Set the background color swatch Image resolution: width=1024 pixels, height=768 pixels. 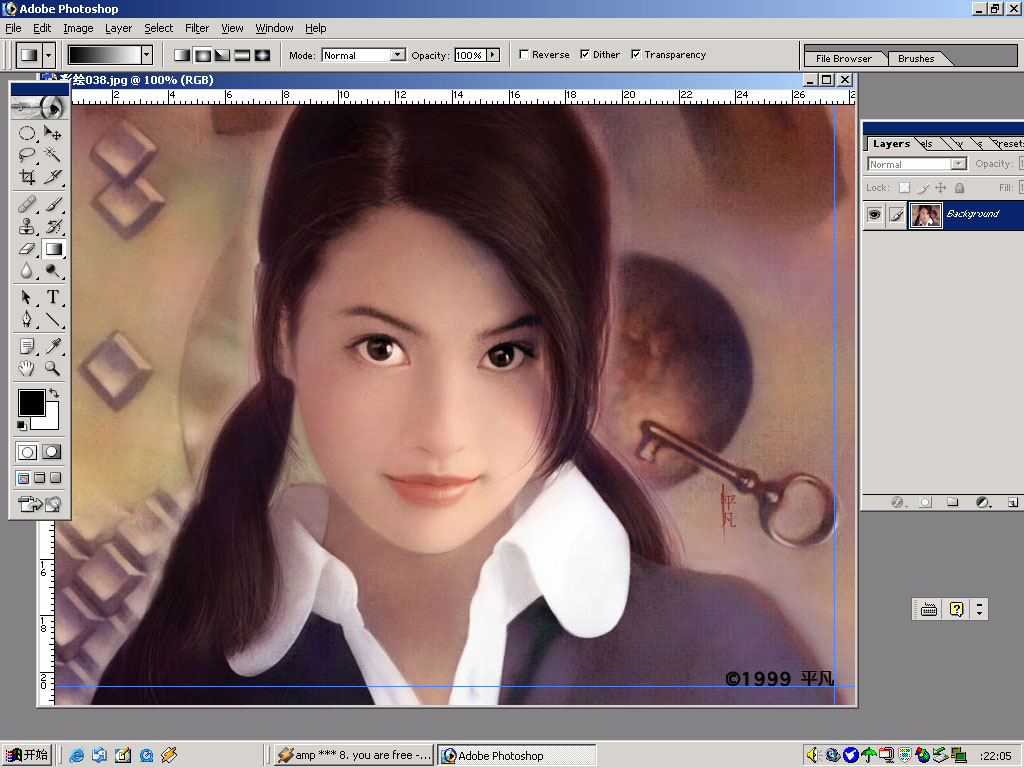[48, 421]
